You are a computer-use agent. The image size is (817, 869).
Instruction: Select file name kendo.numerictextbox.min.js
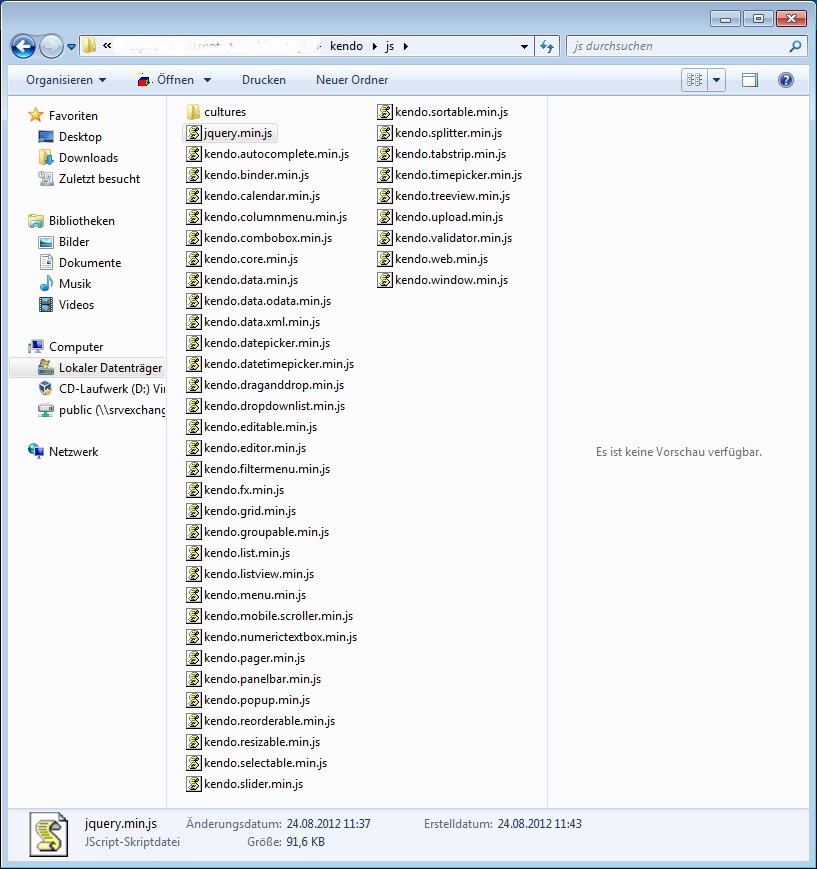pos(280,637)
